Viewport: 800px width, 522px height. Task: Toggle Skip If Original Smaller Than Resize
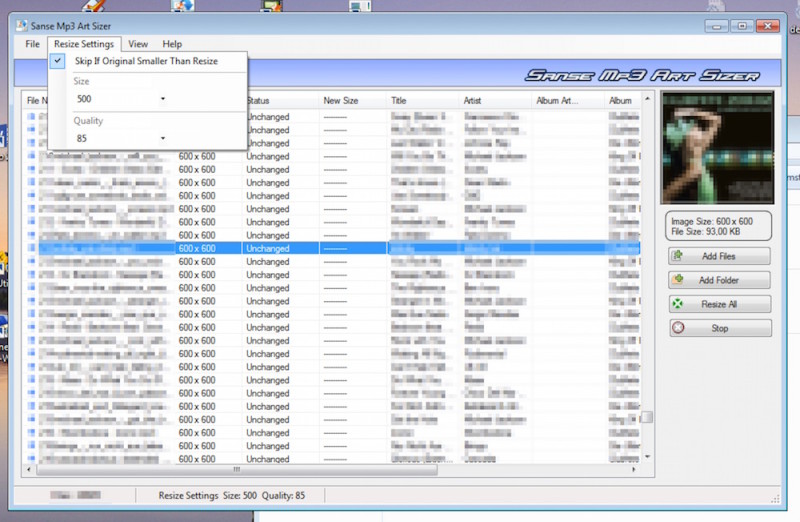147,61
